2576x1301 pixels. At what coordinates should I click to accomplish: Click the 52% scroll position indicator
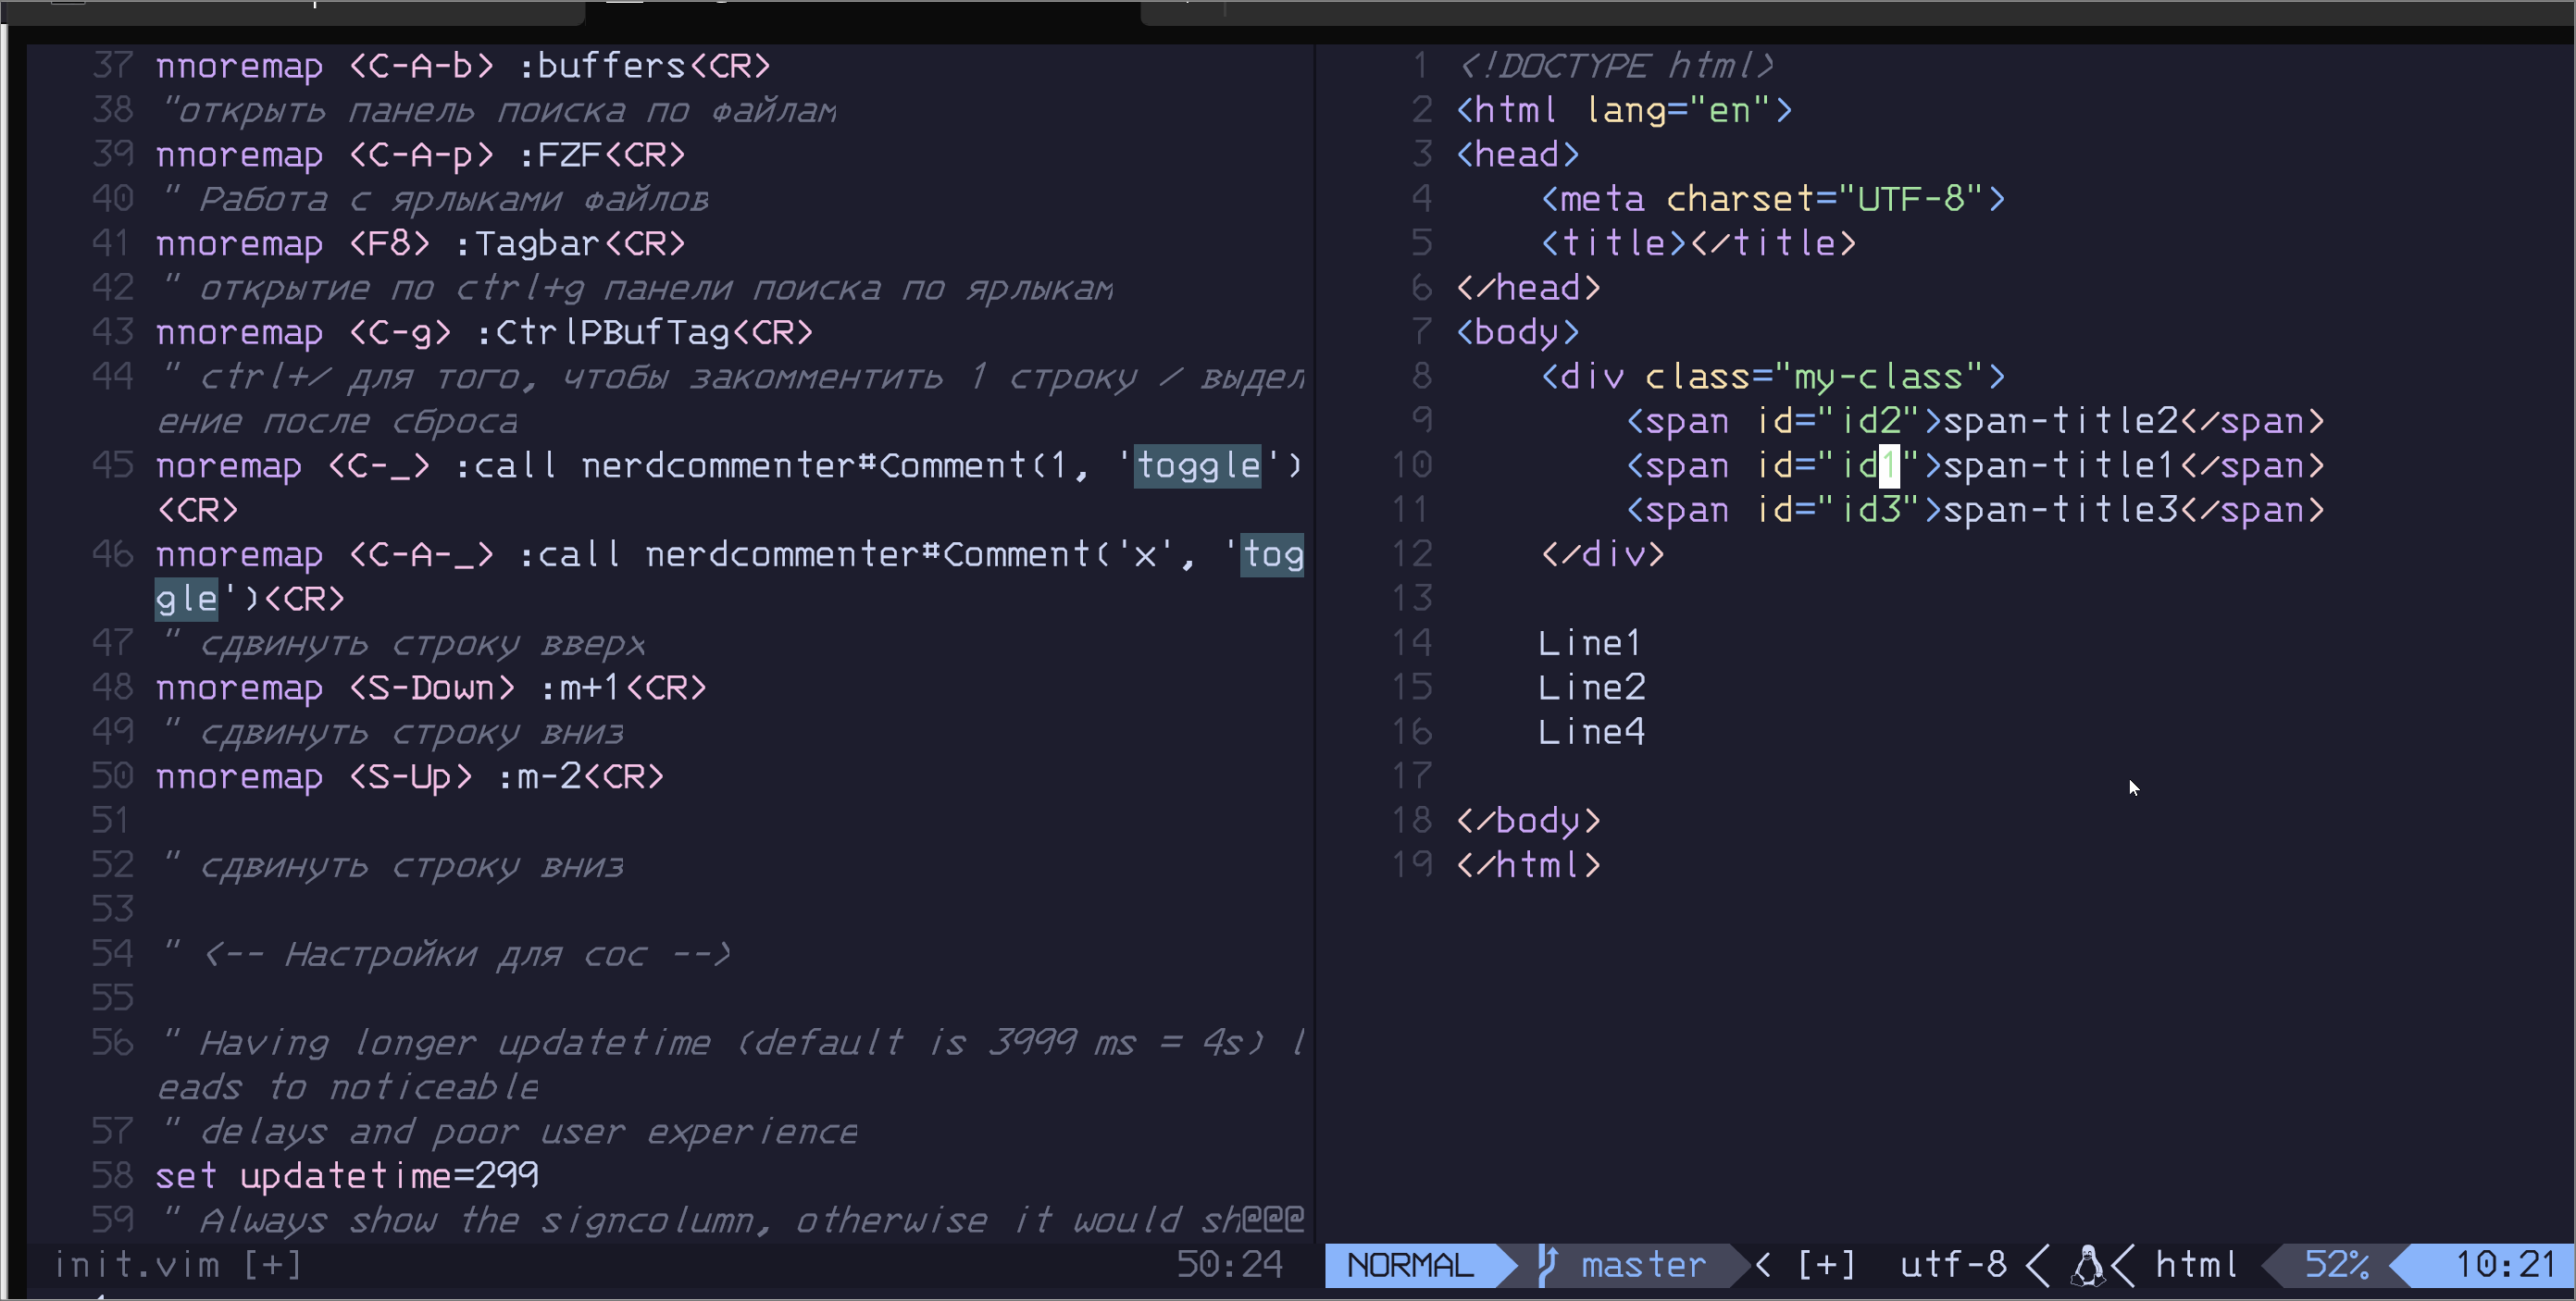(x=2335, y=1265)
